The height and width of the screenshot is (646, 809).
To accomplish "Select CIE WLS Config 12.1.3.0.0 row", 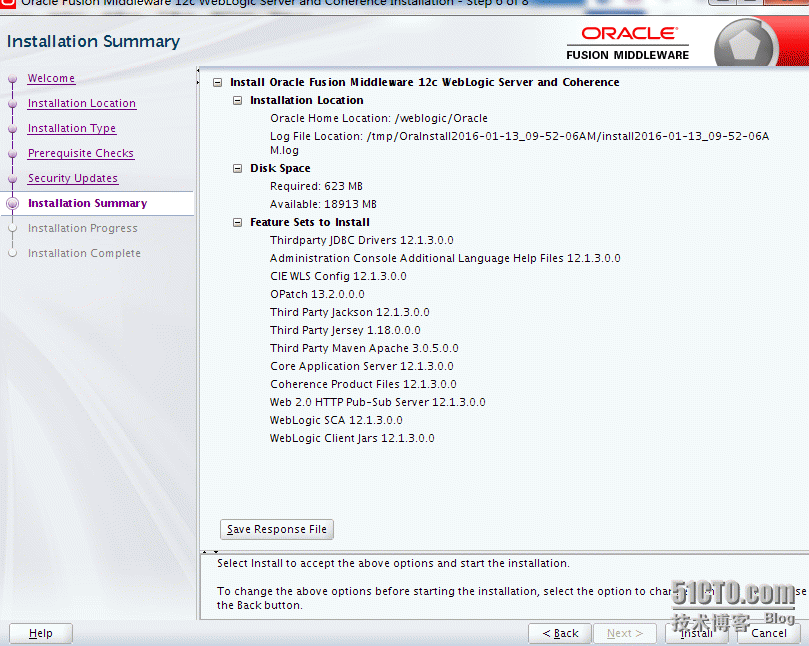I will pos(338,277).
